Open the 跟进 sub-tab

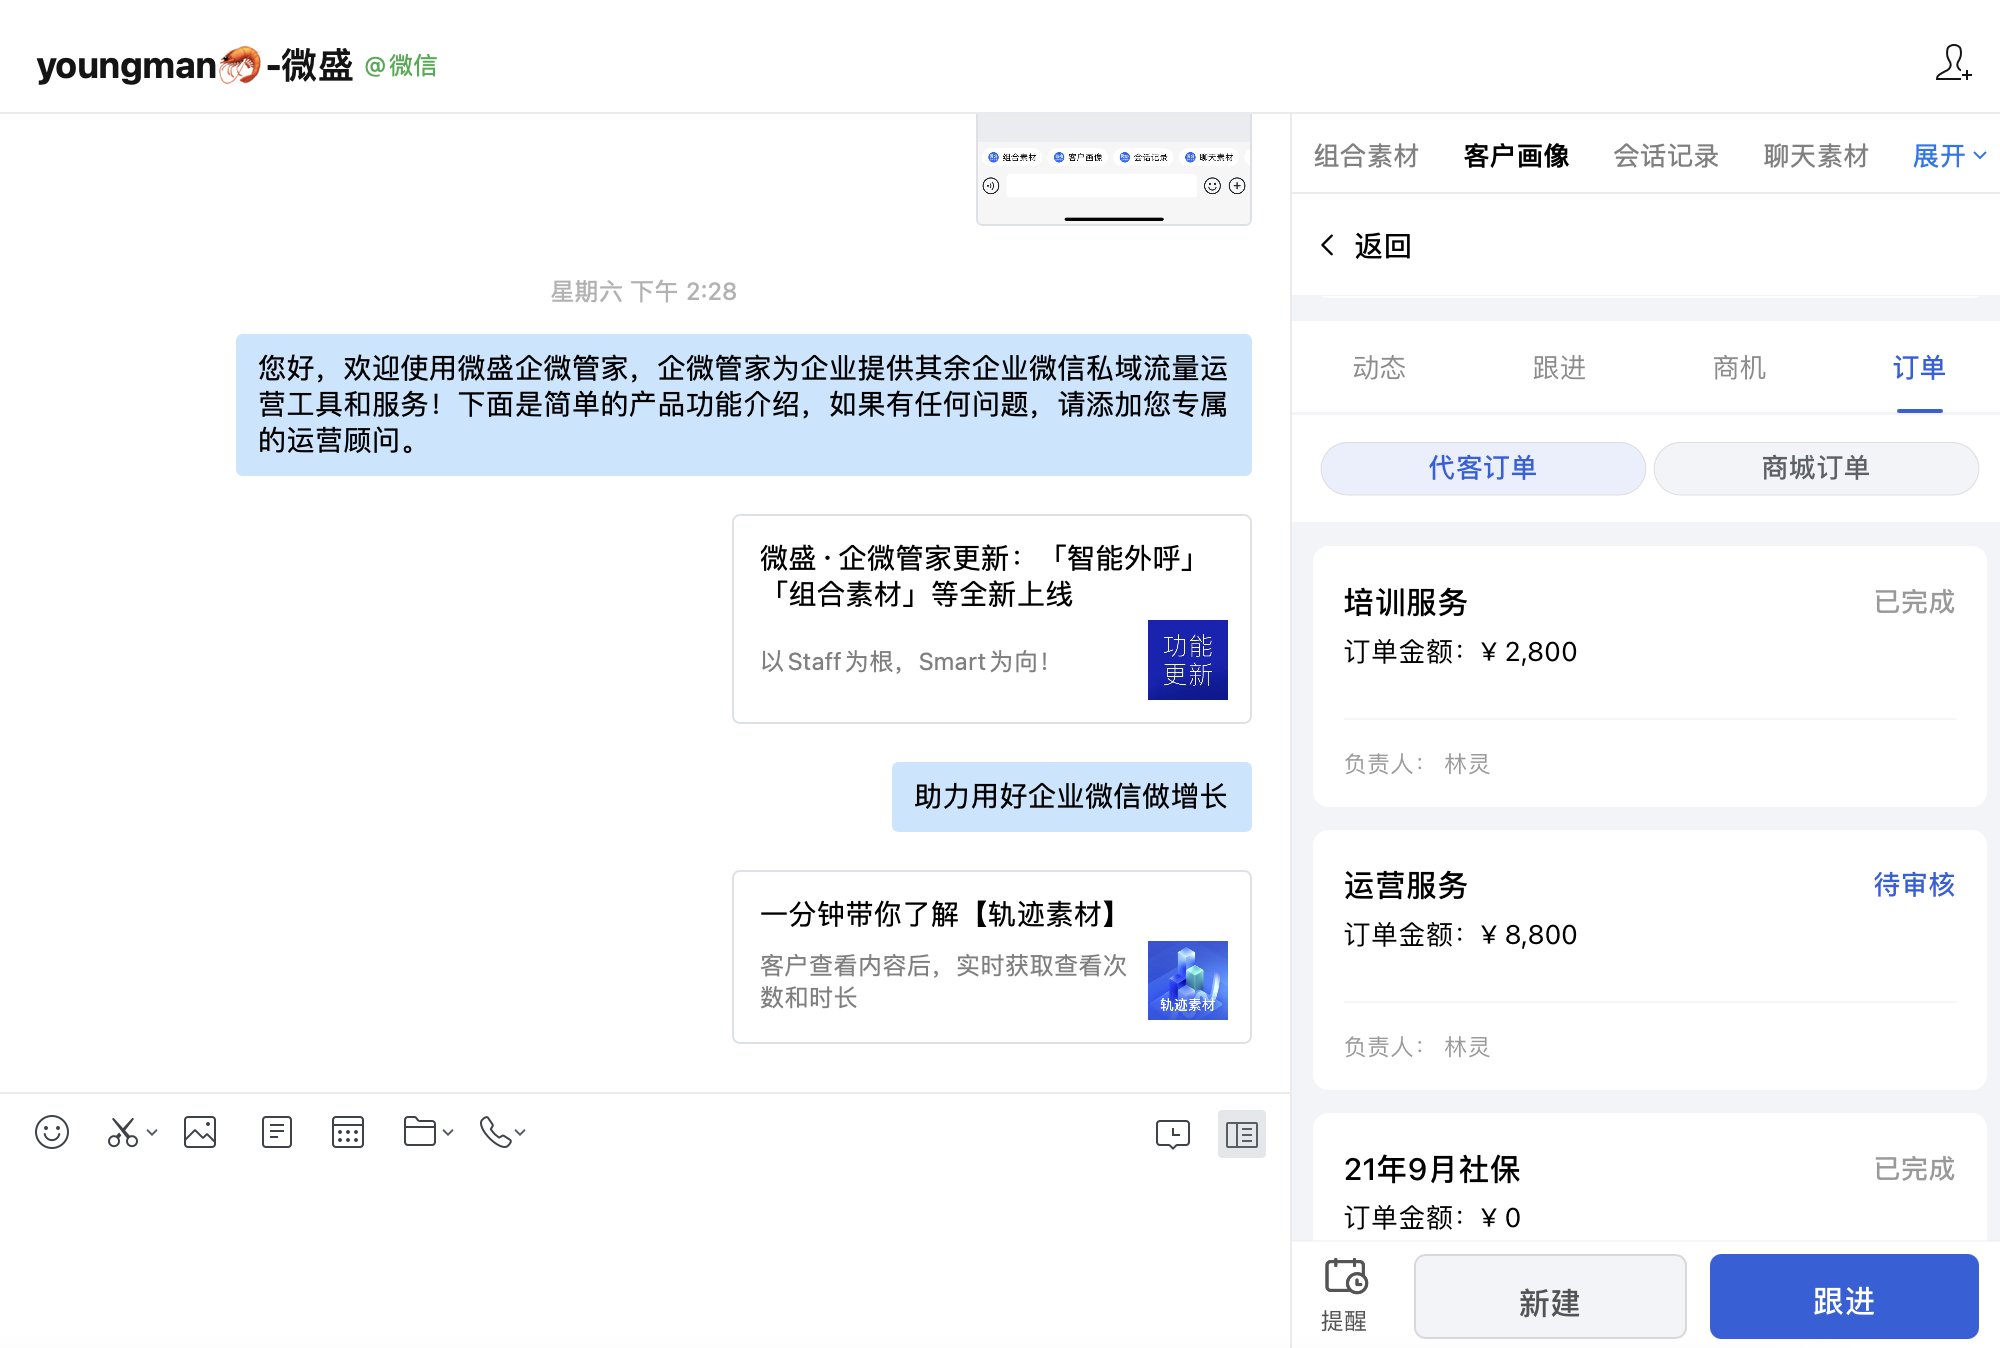click(x=1559, y=368)
